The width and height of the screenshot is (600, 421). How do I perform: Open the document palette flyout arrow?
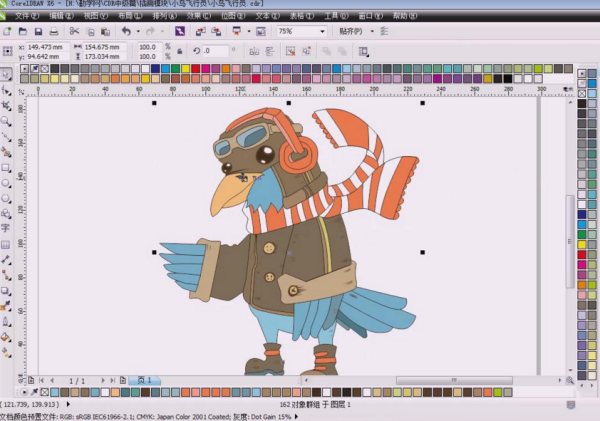tap(24, 392)
